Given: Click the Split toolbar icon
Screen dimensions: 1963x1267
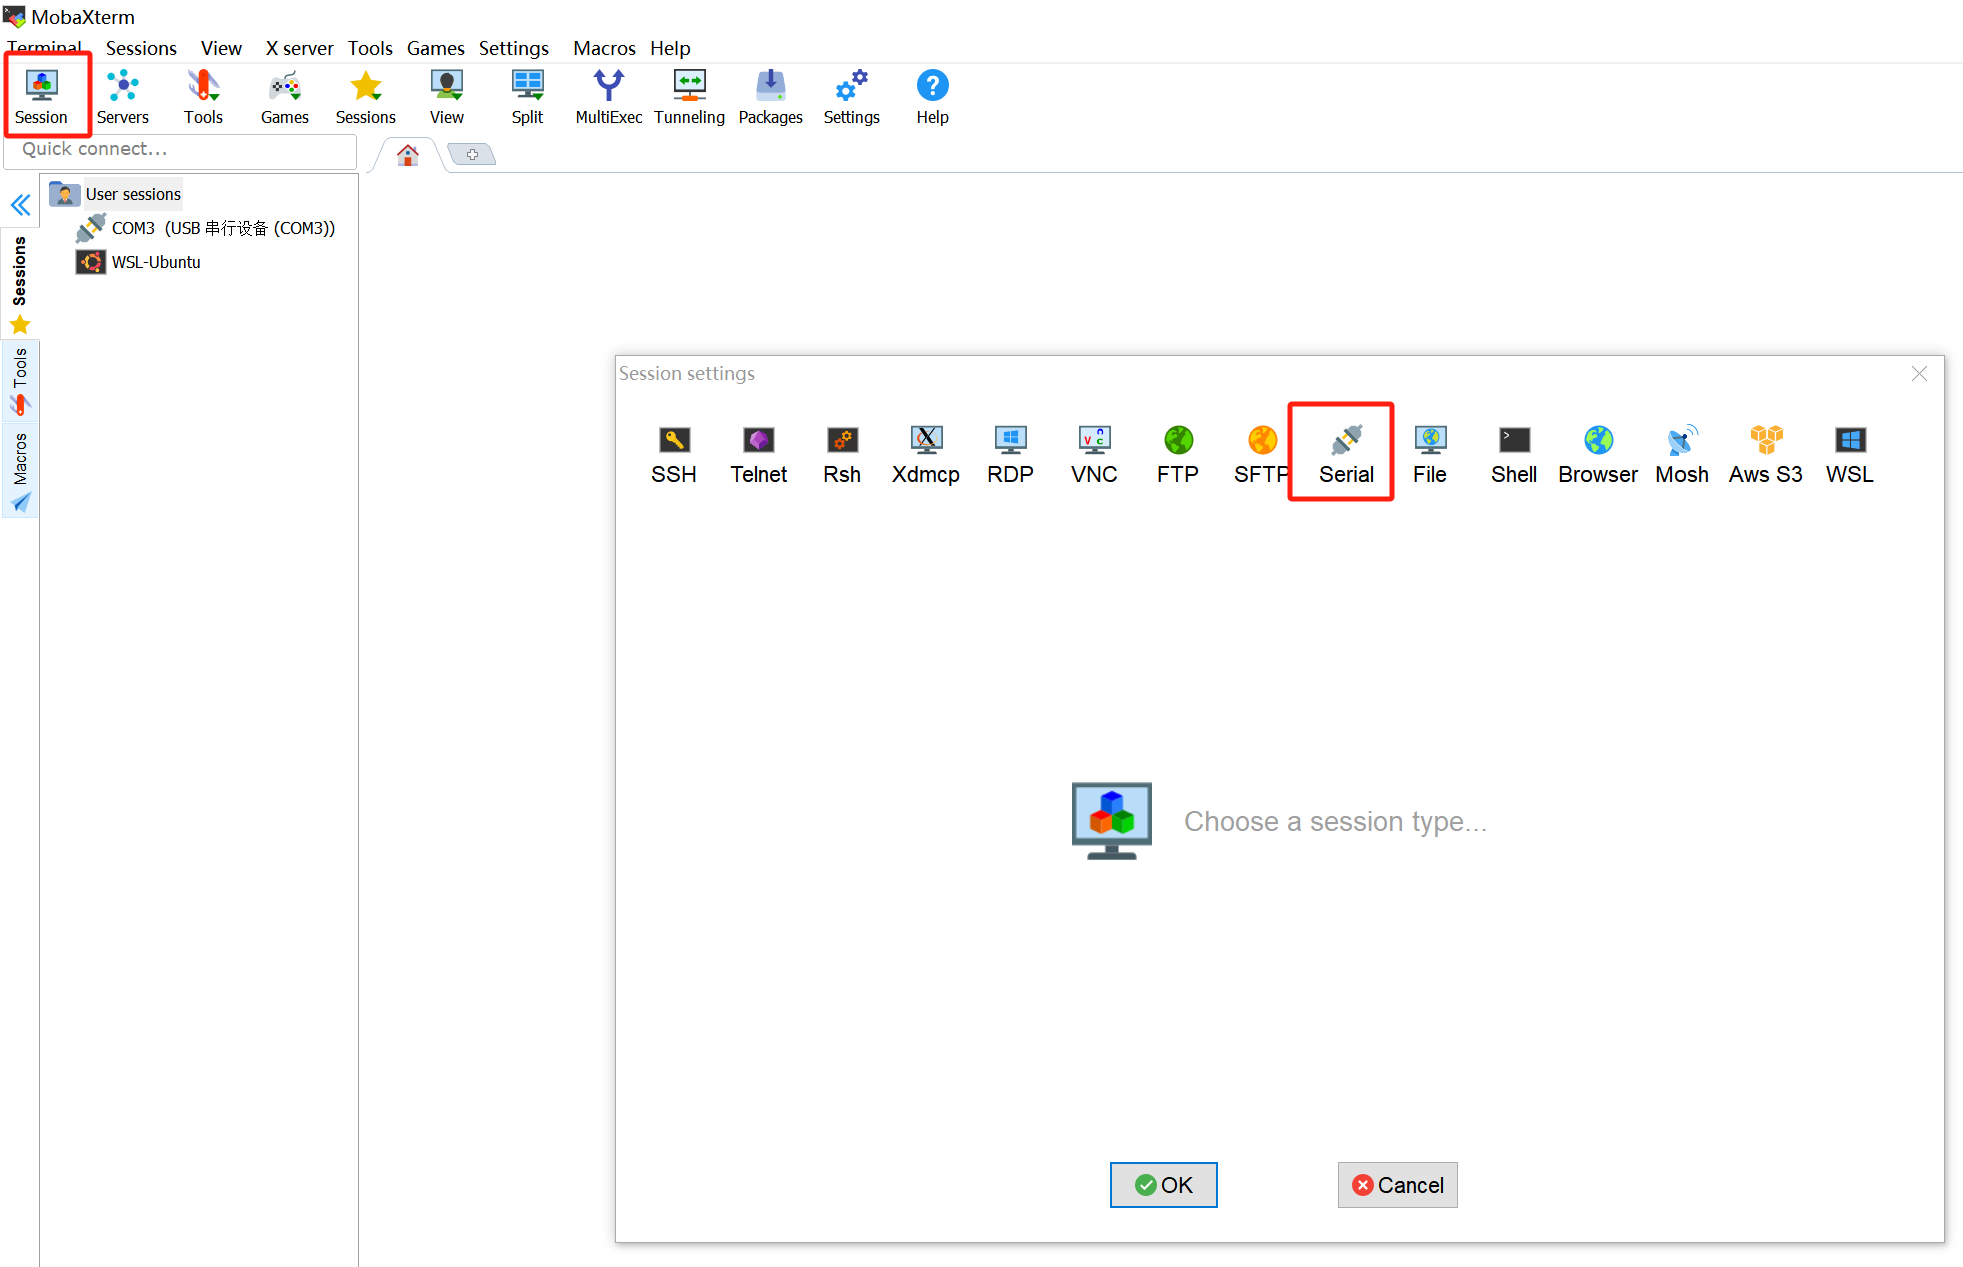Looking at the screenshot, I should [x=528, y=97].
